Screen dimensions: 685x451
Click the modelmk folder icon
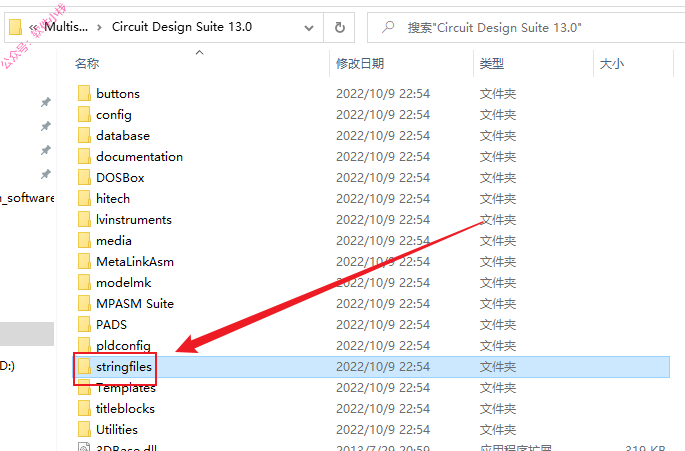point(84,282)
